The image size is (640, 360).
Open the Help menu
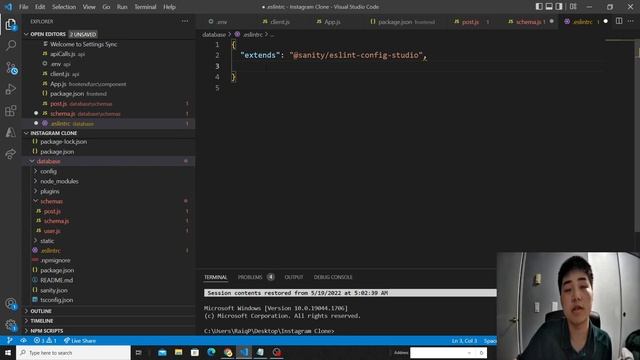(x=169, y=7)
